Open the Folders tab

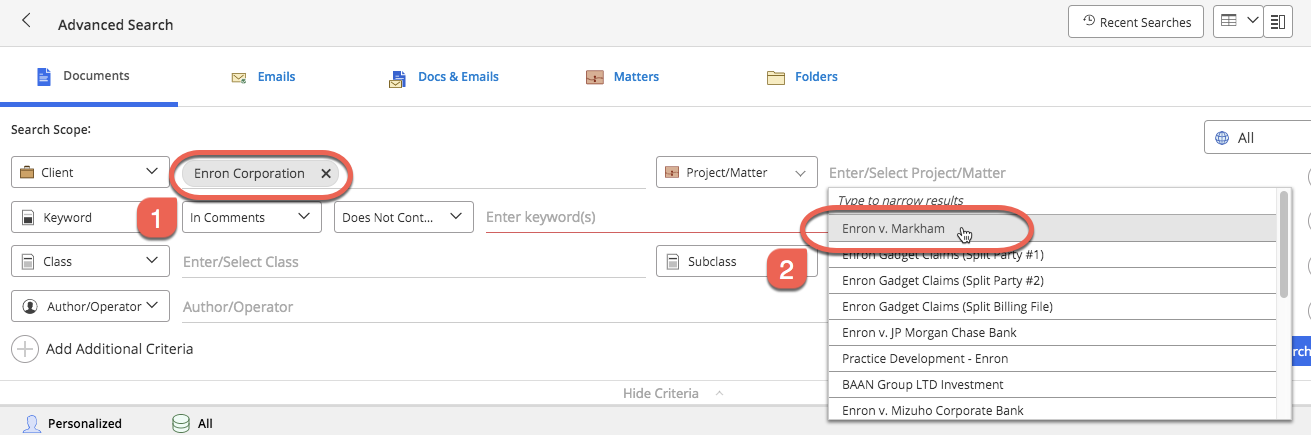803,77
